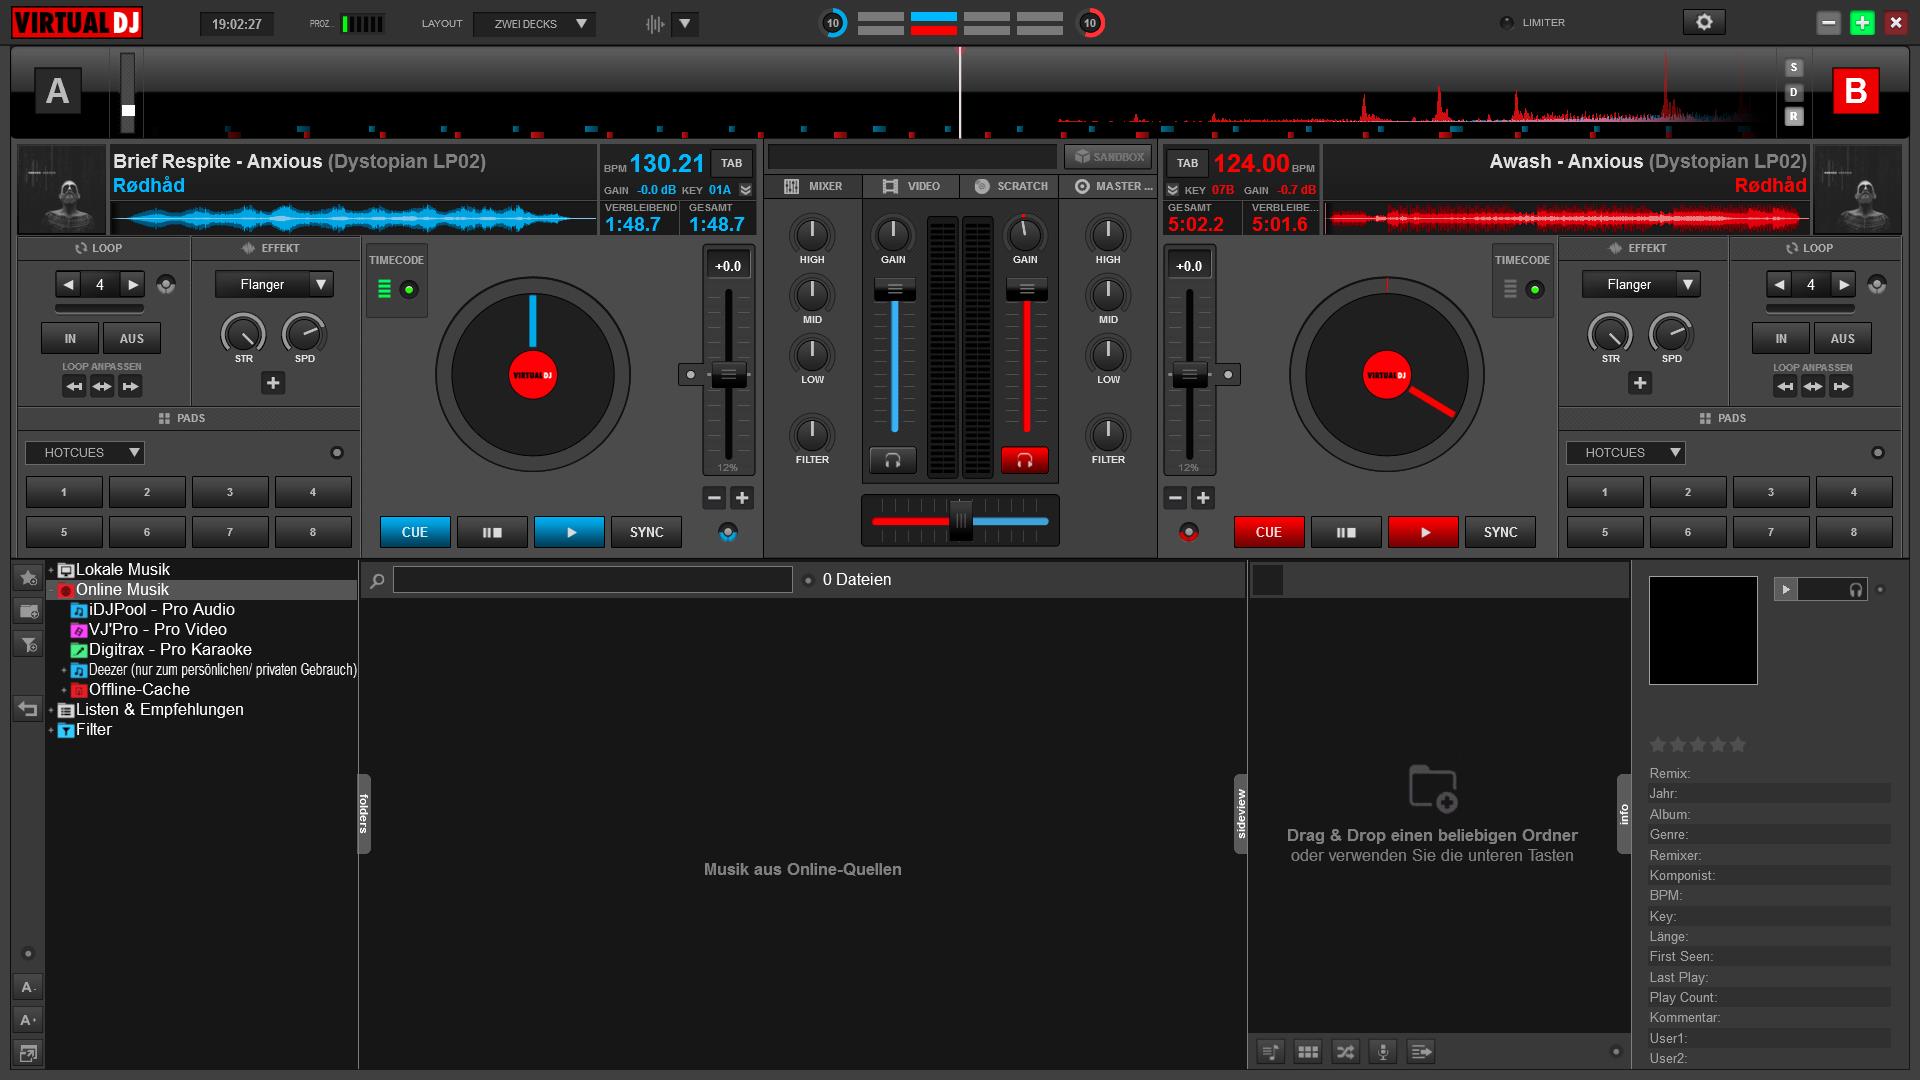This screenshot has height=1080, width=1920.
Task: Open the favorites star icon in browser sidebar
Action: [28, 578]
